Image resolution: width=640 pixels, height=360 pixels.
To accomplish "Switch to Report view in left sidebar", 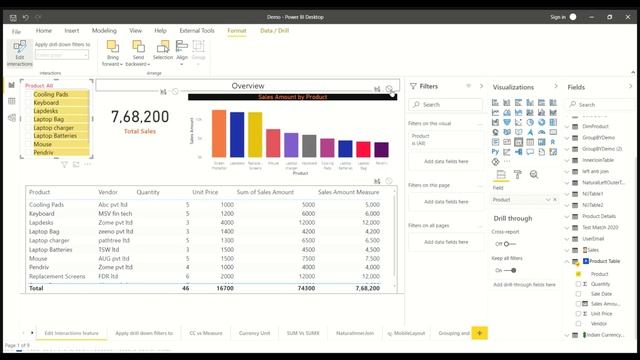I will pyautogui.click(x=11, y=85).
